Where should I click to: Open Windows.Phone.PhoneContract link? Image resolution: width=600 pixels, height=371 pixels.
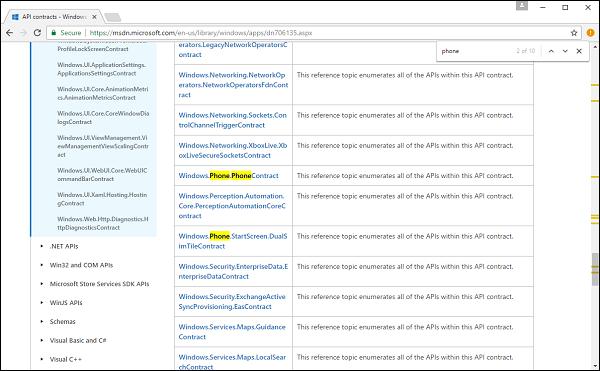[228, 176]
